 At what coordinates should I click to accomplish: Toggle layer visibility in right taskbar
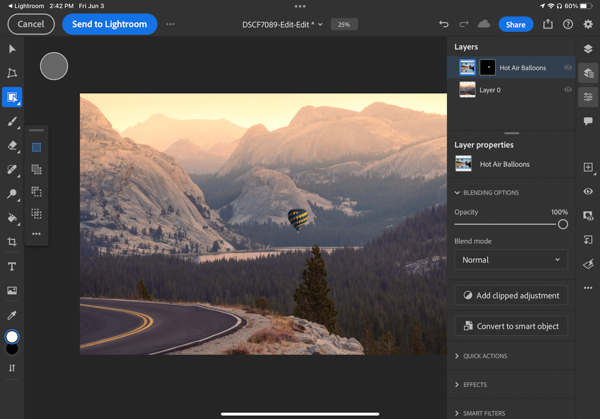click(x=588, y=191)
